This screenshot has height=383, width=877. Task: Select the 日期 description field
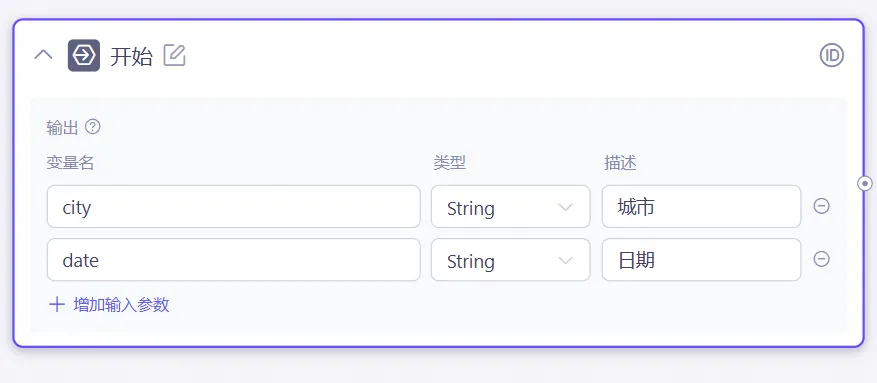(x=701, y=260)
